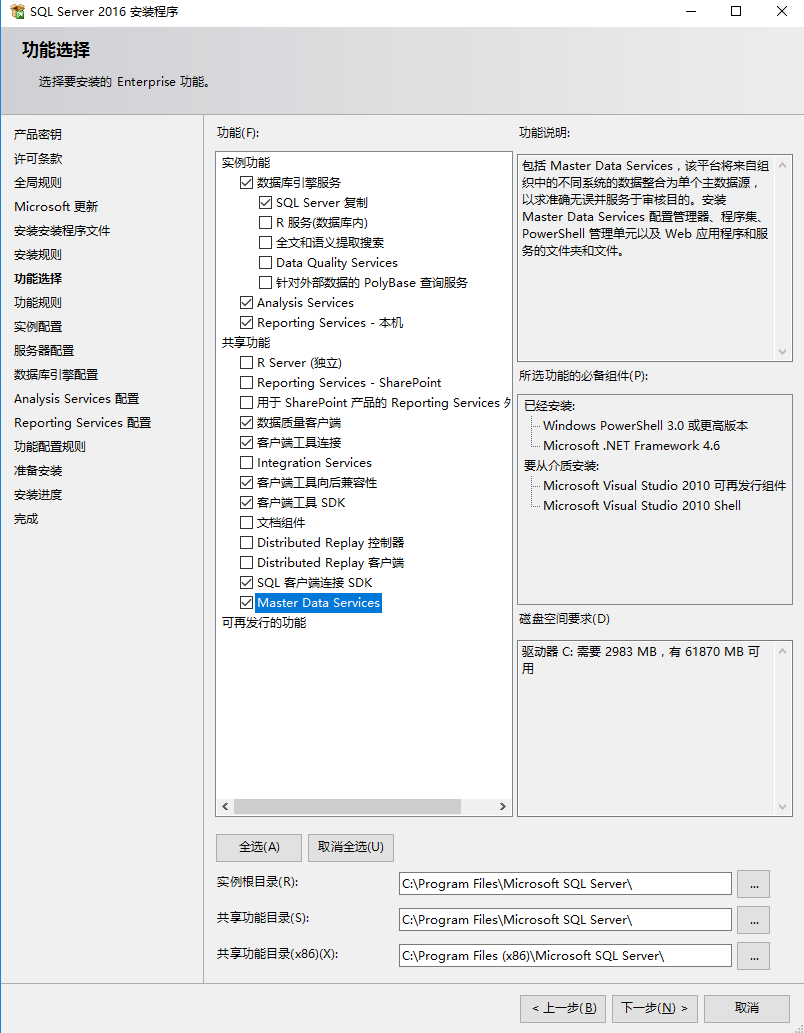Open 许可条款 step in sidebar

[x=38, y=159]
